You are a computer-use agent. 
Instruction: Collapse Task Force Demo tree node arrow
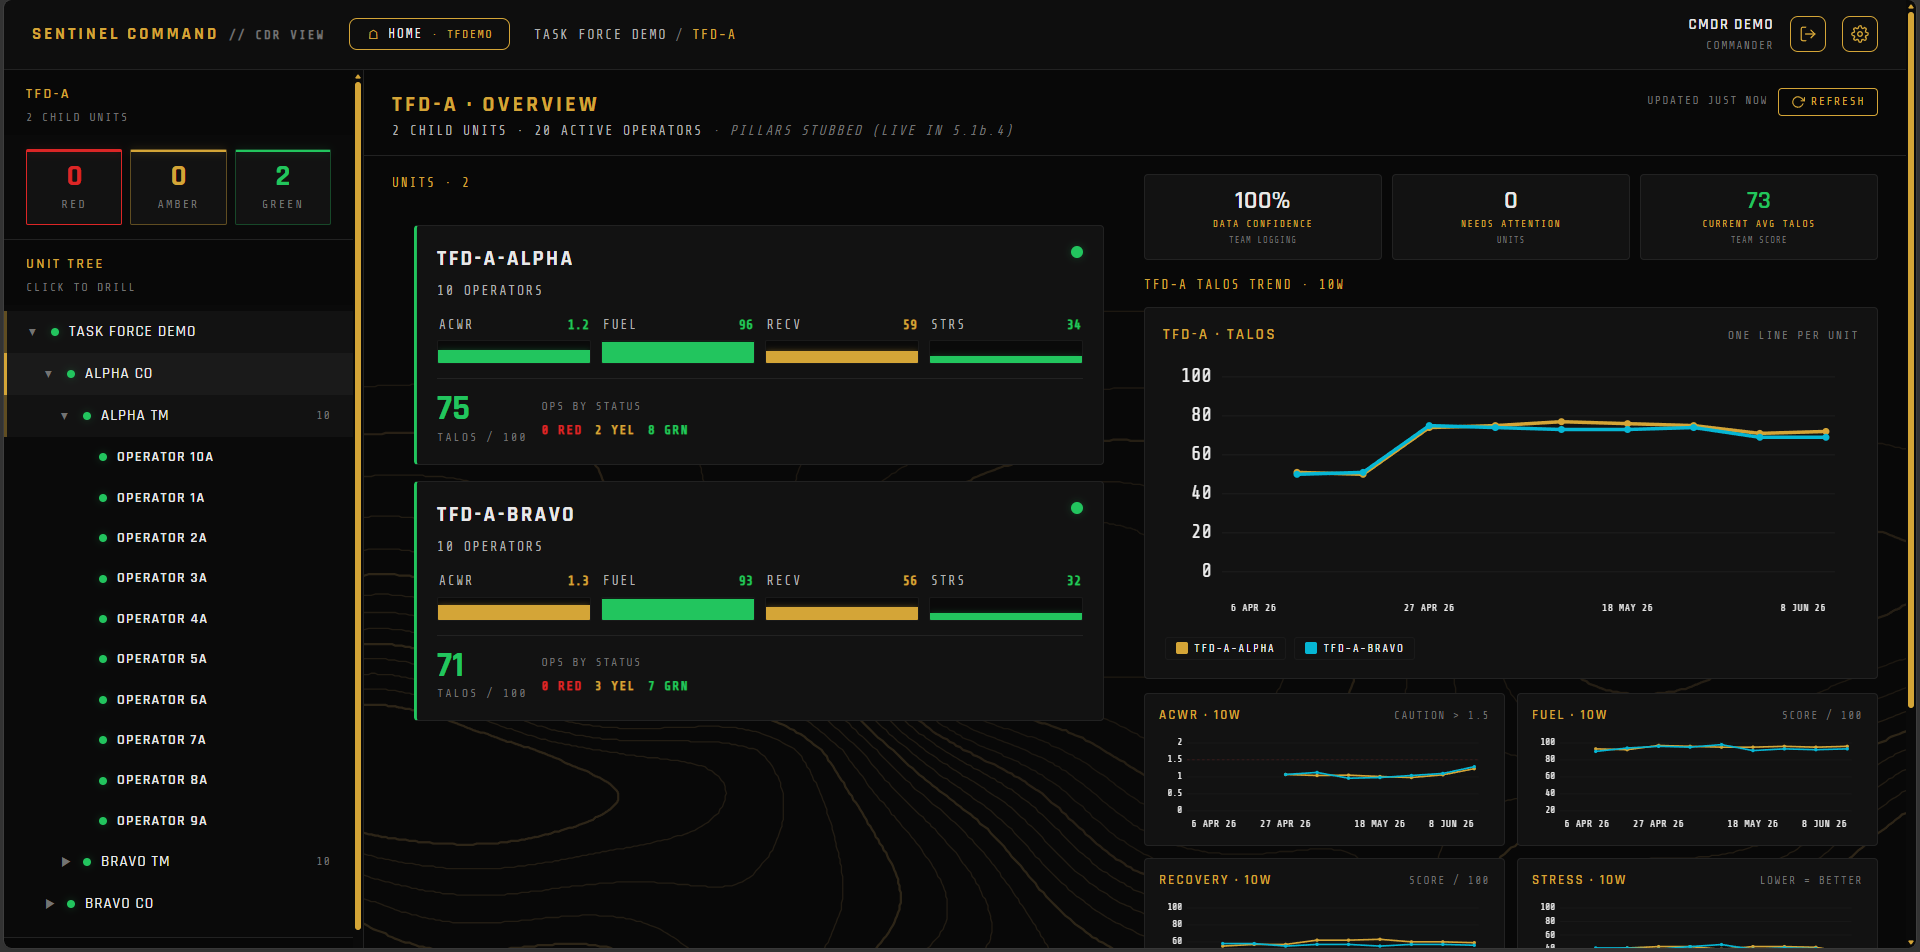(x=32, y=332)
